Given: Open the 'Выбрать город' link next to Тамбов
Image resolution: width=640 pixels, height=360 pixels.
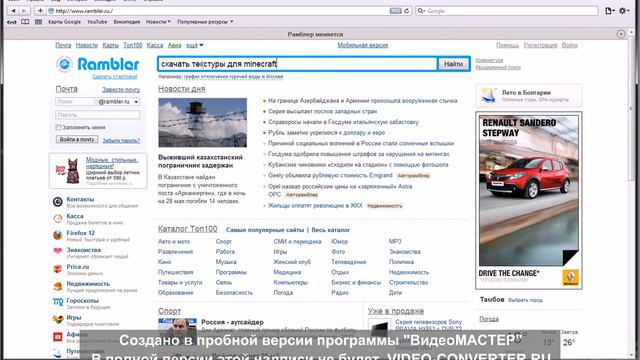Looking at the screenshot, I should 525,300.
